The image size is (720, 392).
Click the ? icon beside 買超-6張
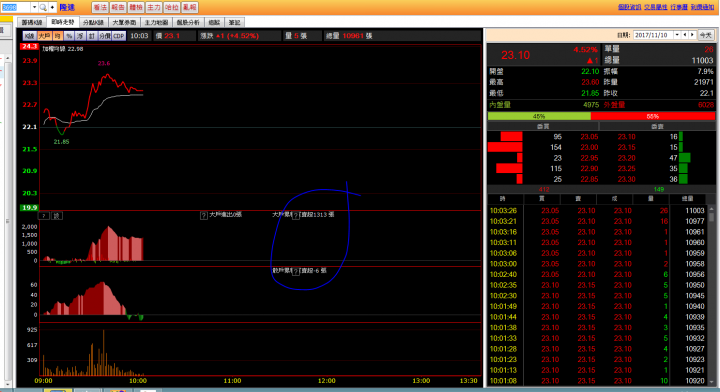[296, 271]
